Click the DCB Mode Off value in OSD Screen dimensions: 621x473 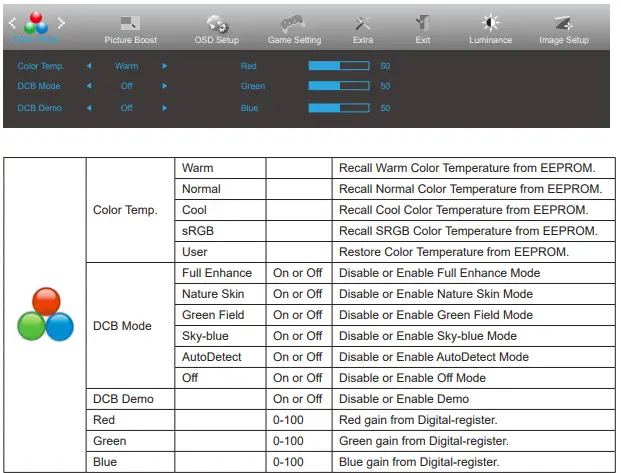click(127, 86)
